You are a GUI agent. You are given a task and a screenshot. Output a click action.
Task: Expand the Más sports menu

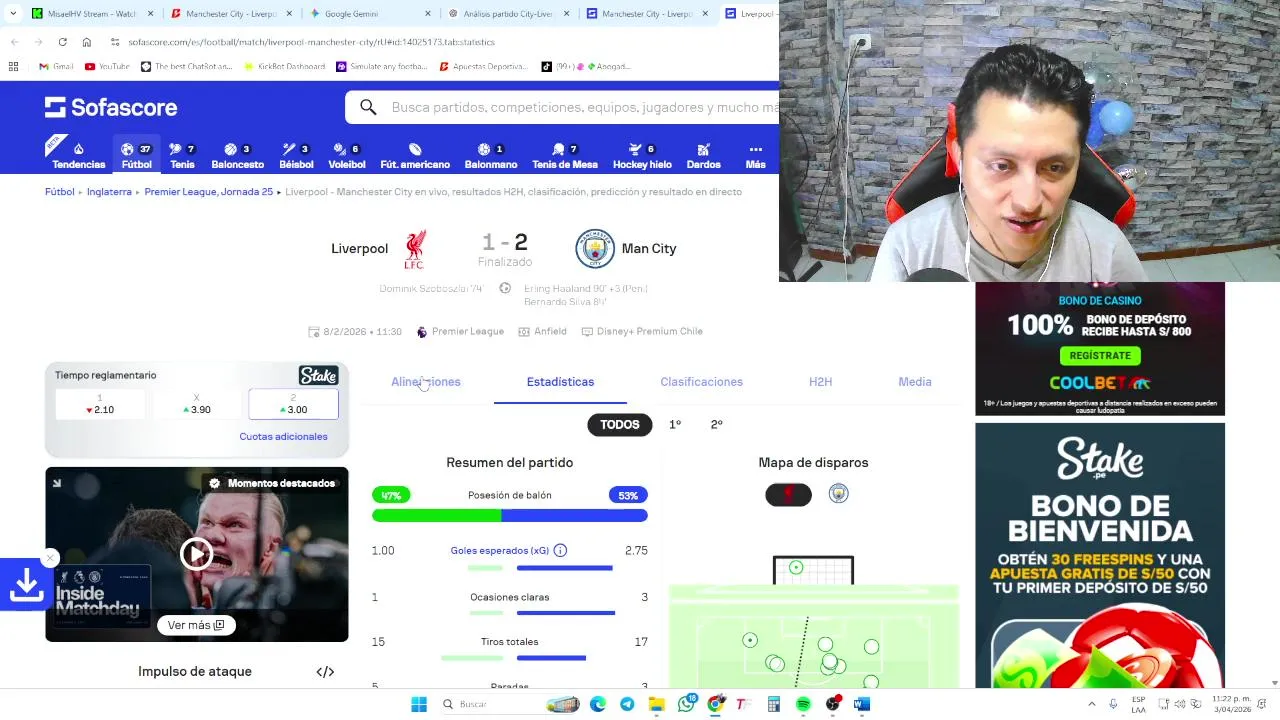coord(755,156)
